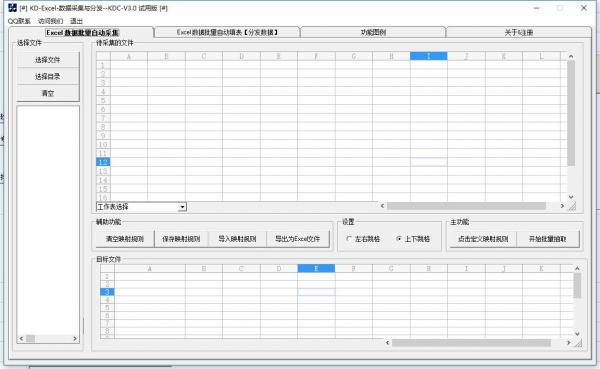Click 保存映射规则 button
Image resolution: width=600 pixels, height=369 pixels.
pyautogui.click(x=181, y=239)
